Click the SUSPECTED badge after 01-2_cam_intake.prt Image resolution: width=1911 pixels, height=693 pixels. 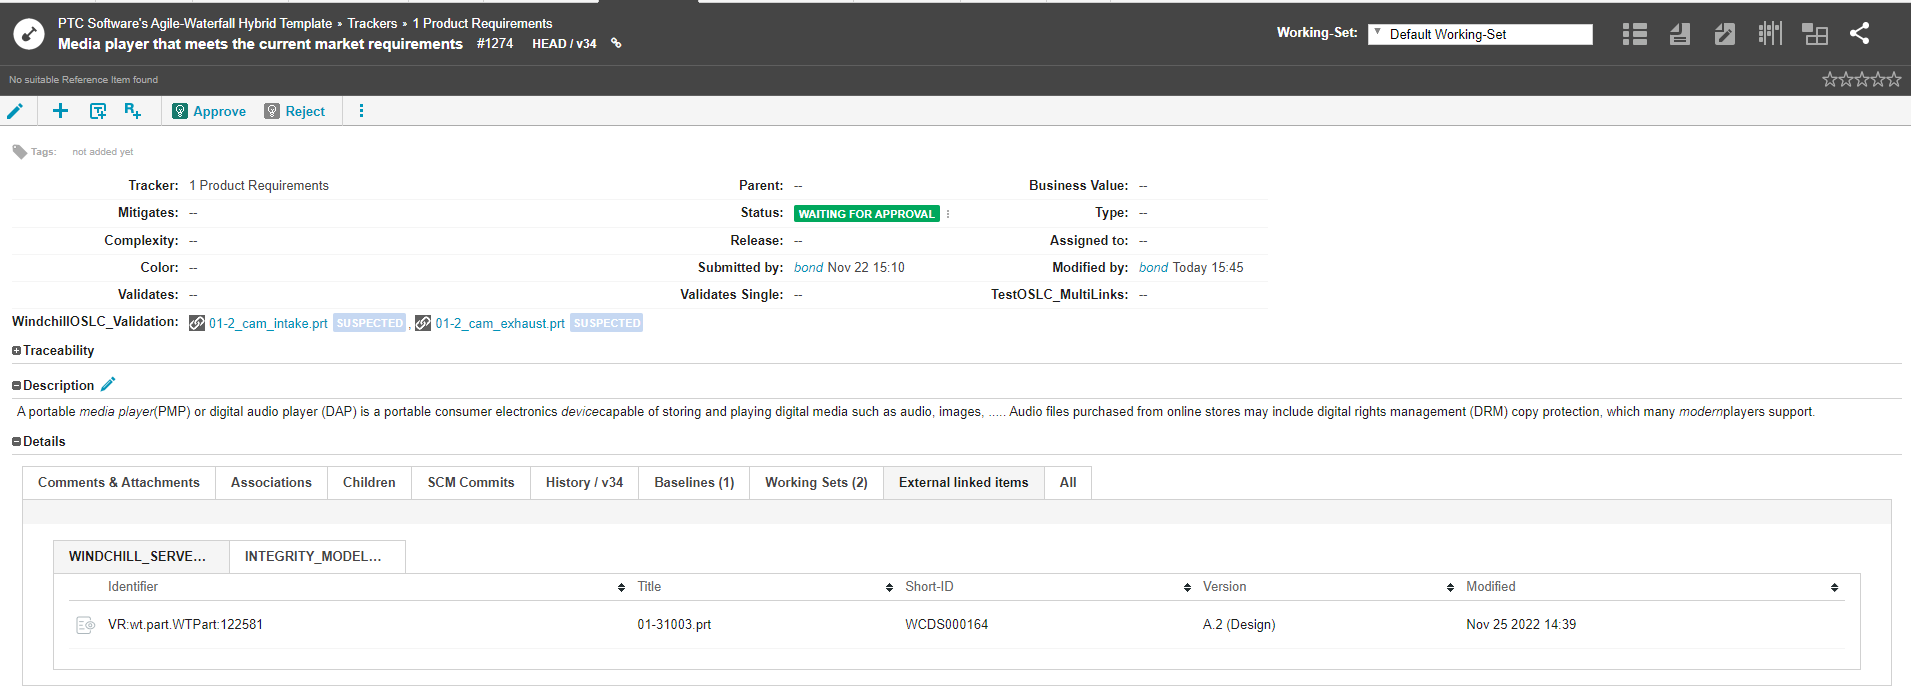(x=370, y=323)
